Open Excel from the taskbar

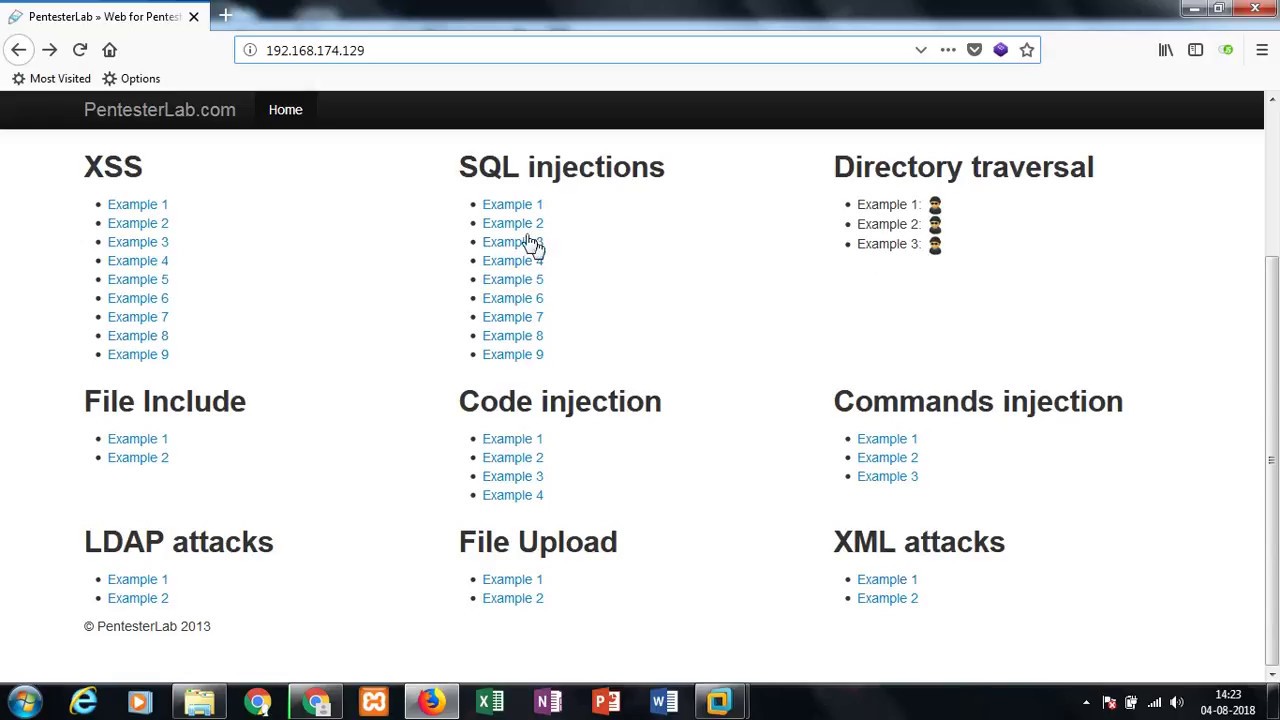pyautogui.click(x=490, y=702)
